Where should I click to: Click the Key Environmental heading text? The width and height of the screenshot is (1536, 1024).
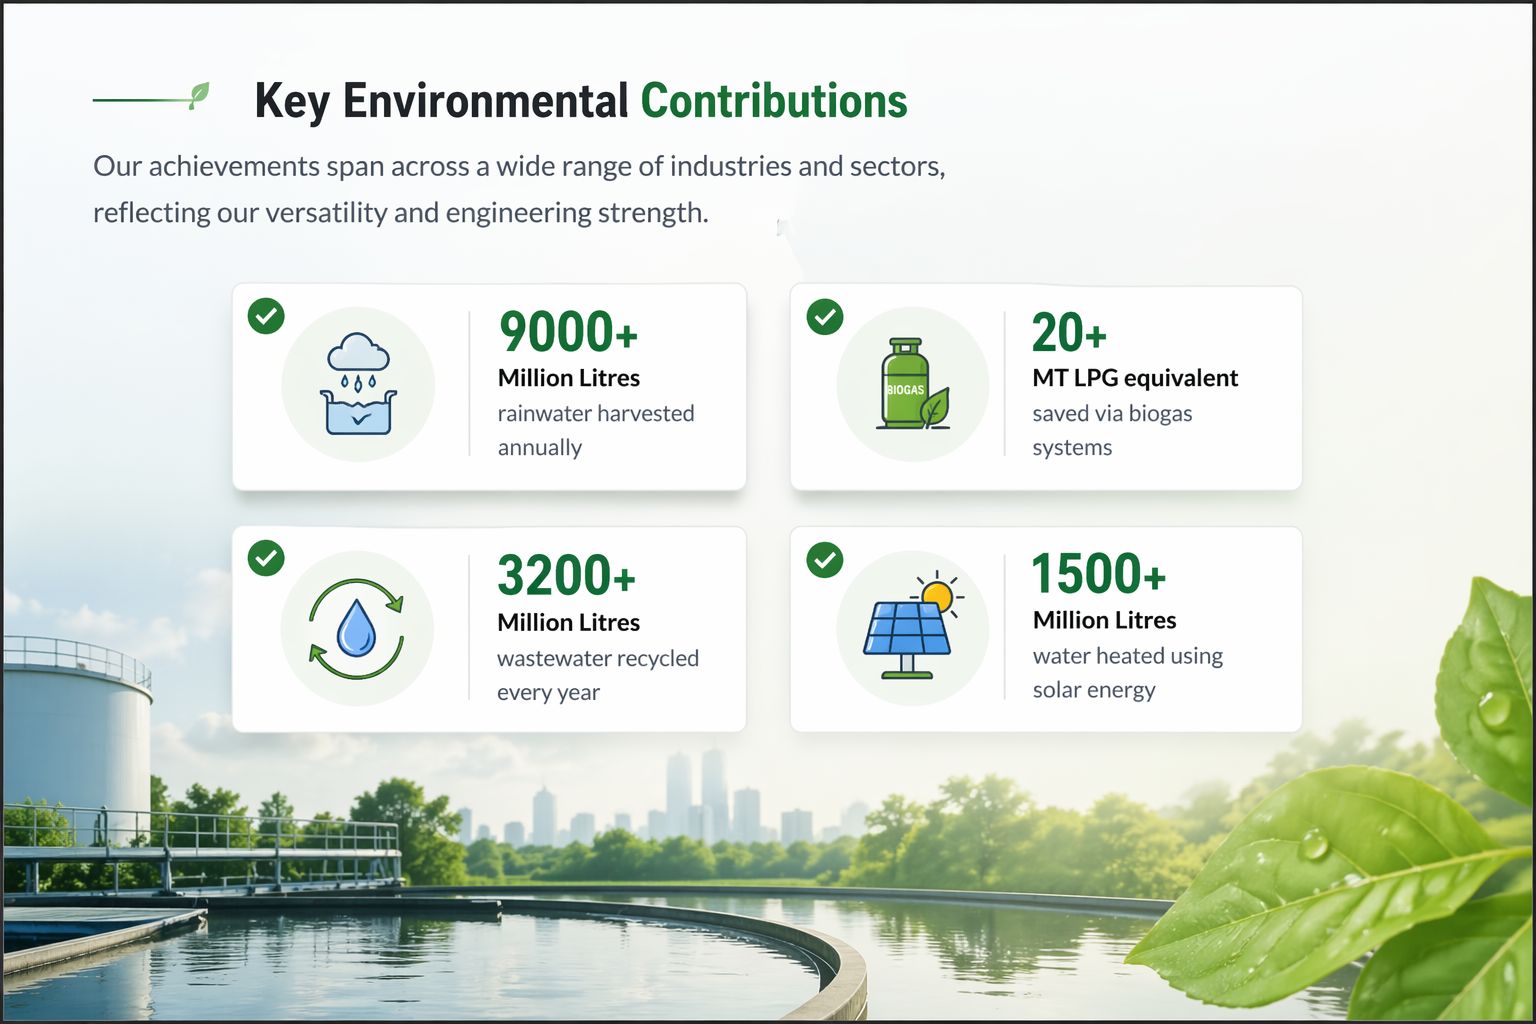coord(440,102)
